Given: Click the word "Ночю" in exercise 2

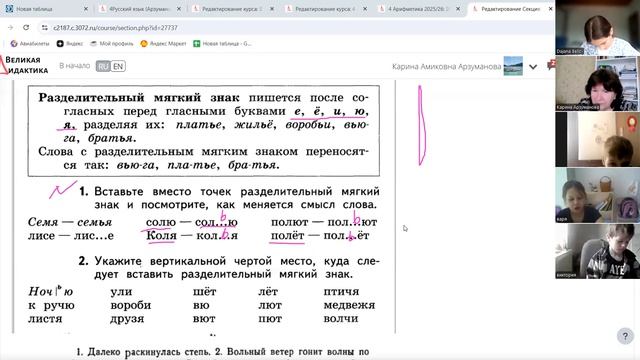Looking at the screenshot, I should point(51,291).
